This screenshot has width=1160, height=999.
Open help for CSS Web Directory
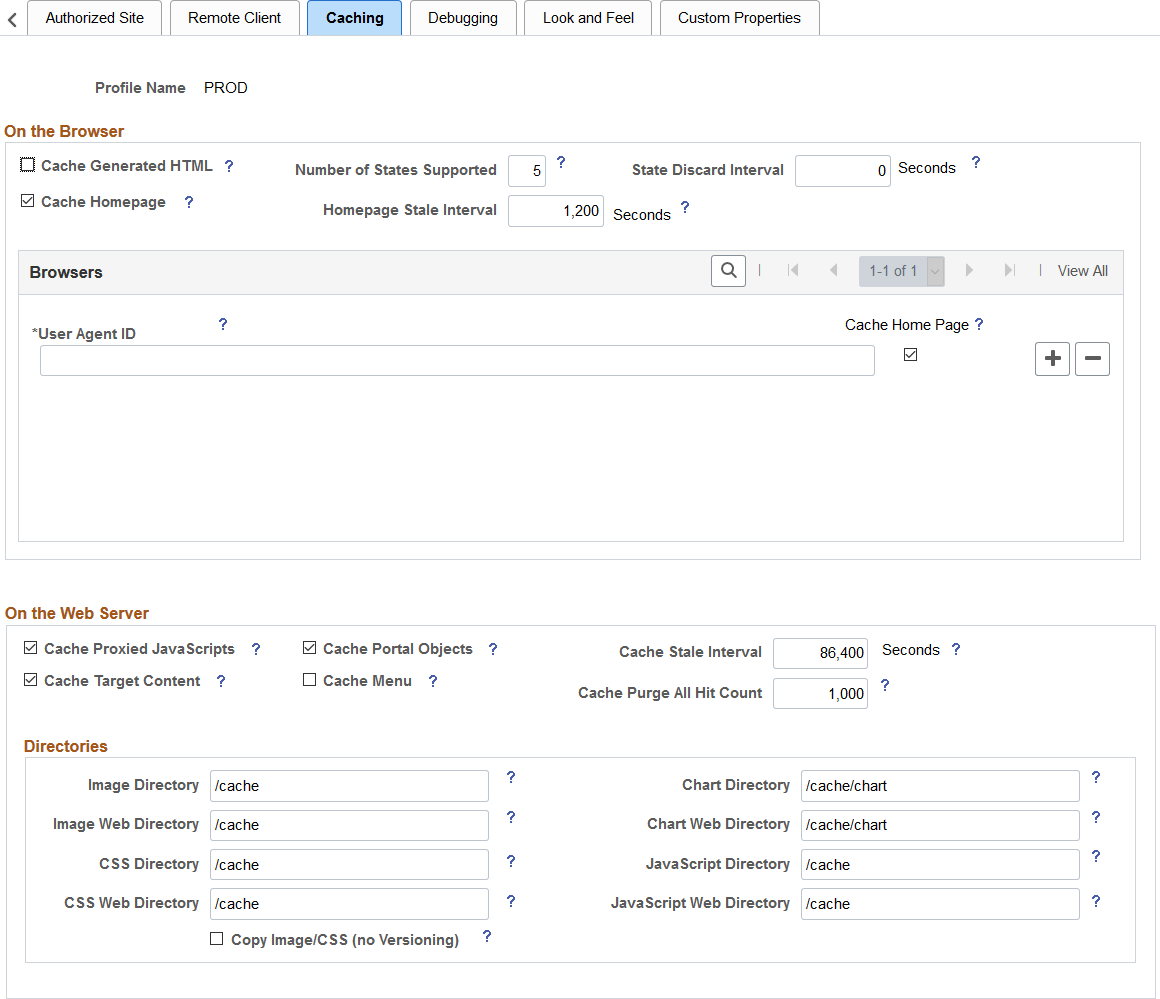pos(510,901)
